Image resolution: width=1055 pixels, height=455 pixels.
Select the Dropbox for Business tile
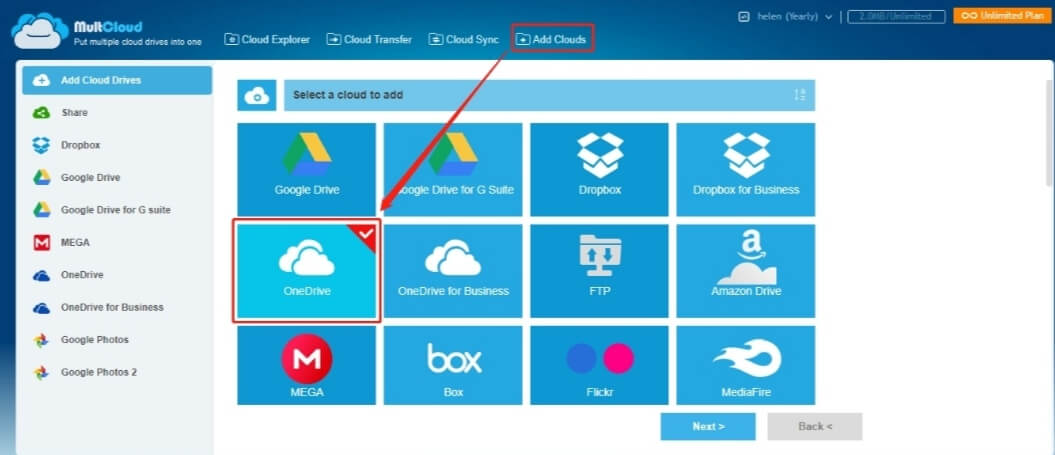click(745, 169)
